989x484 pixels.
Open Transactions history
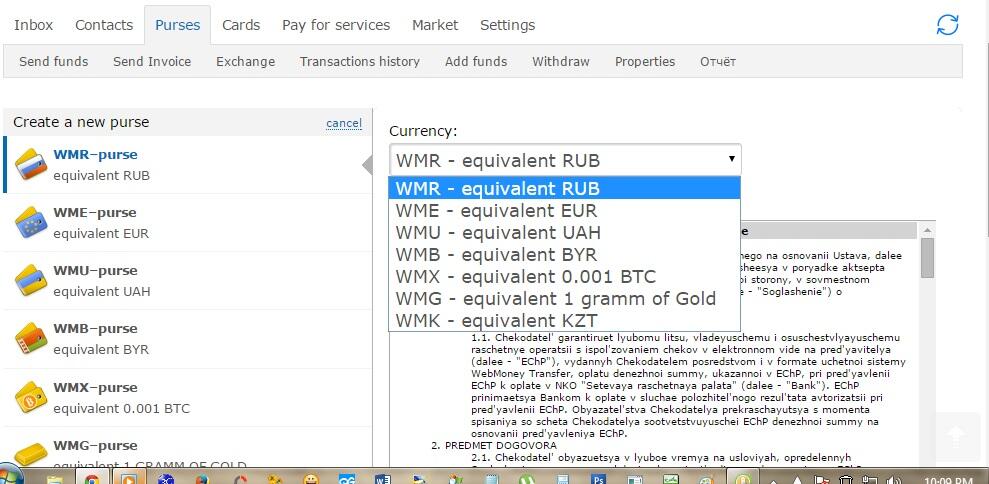[x=360, y=61]
